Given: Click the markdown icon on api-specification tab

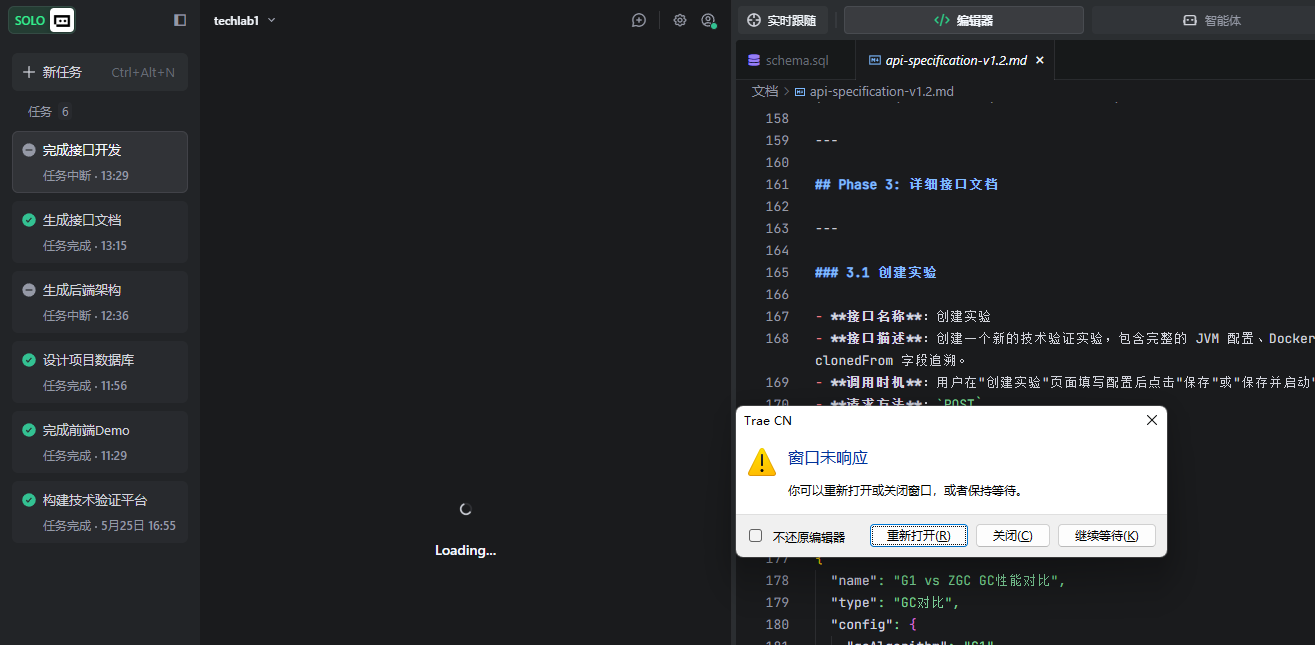Looking at the screenshot, I should point(875,60).
